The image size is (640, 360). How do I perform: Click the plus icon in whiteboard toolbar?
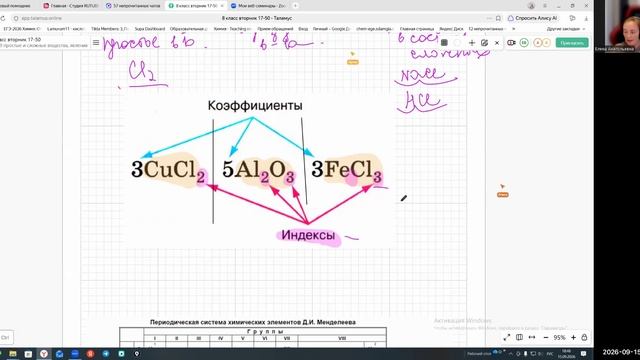[x=472, y=42]
